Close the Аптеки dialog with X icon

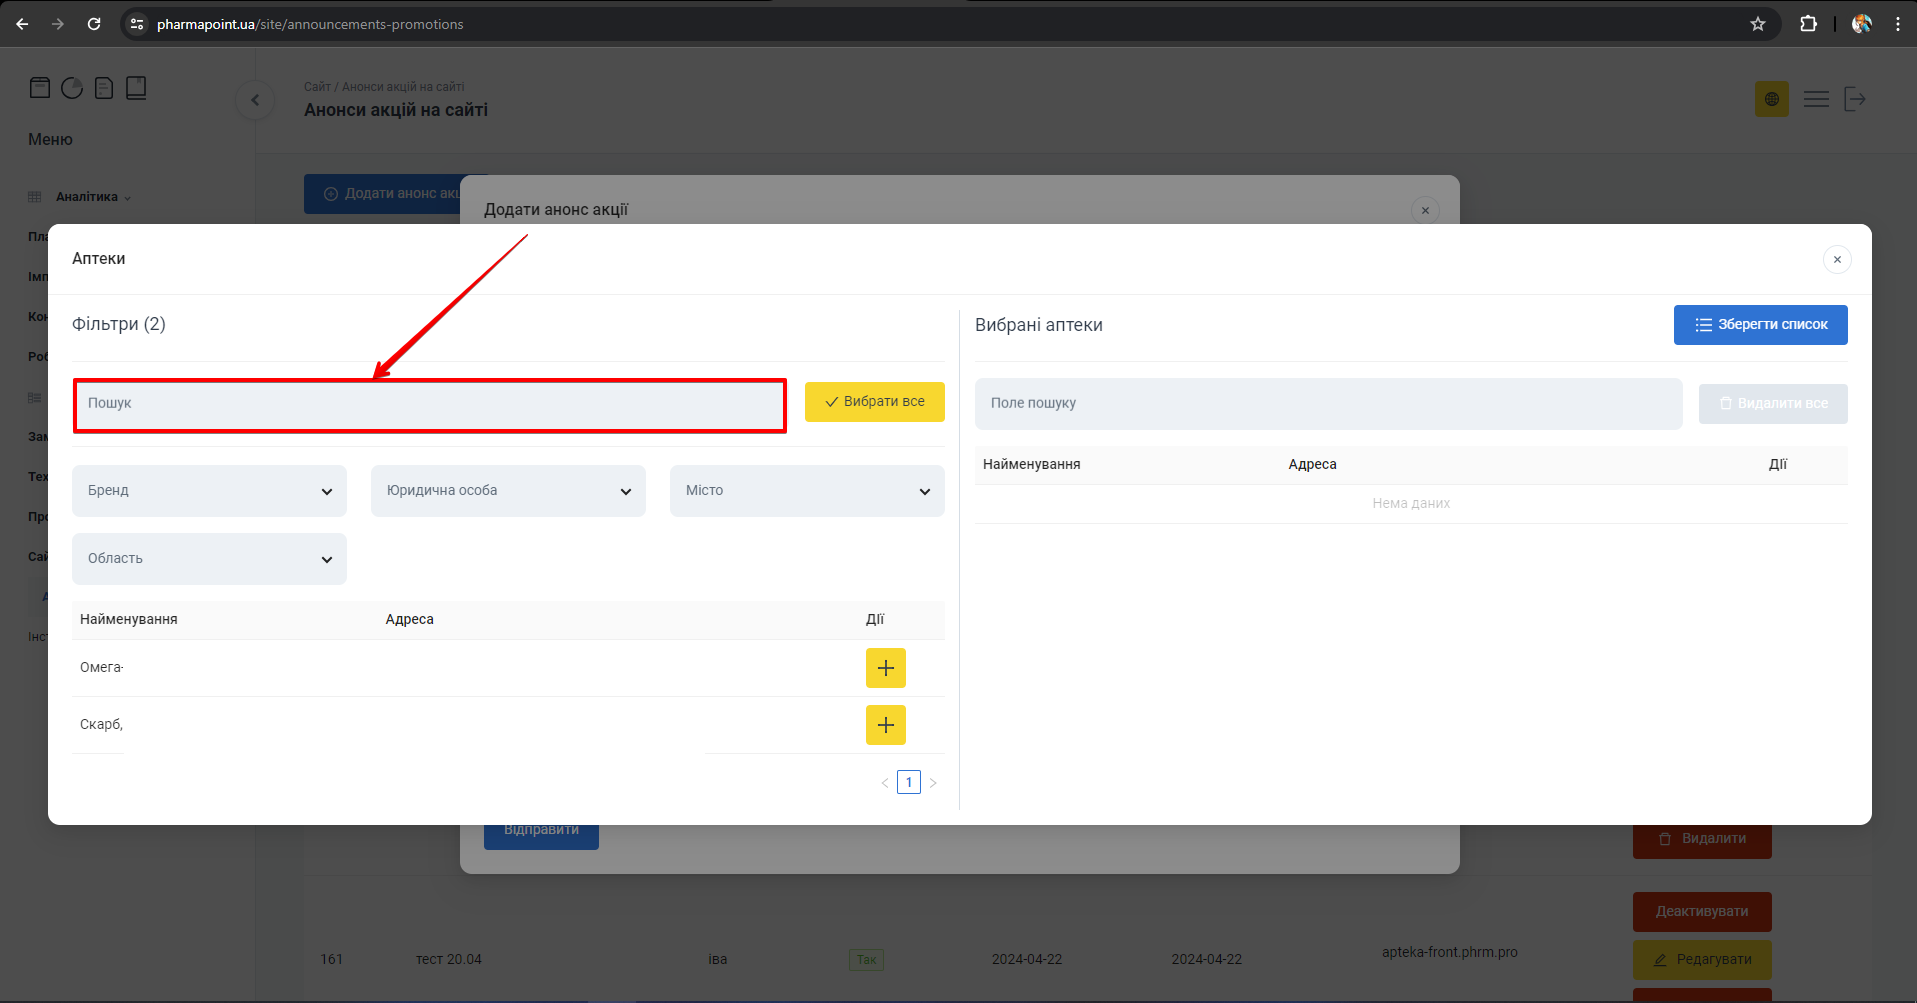tap(1836, 260)
